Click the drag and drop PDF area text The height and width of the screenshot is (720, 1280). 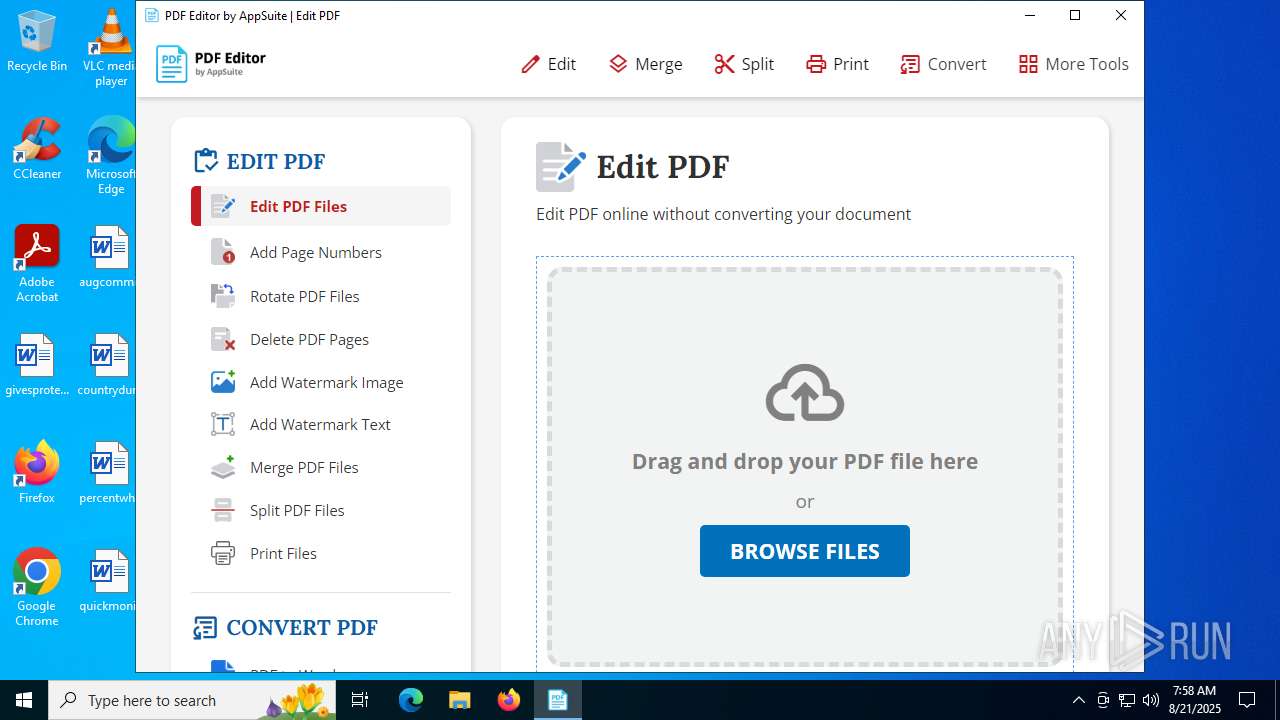click(805, 461)
